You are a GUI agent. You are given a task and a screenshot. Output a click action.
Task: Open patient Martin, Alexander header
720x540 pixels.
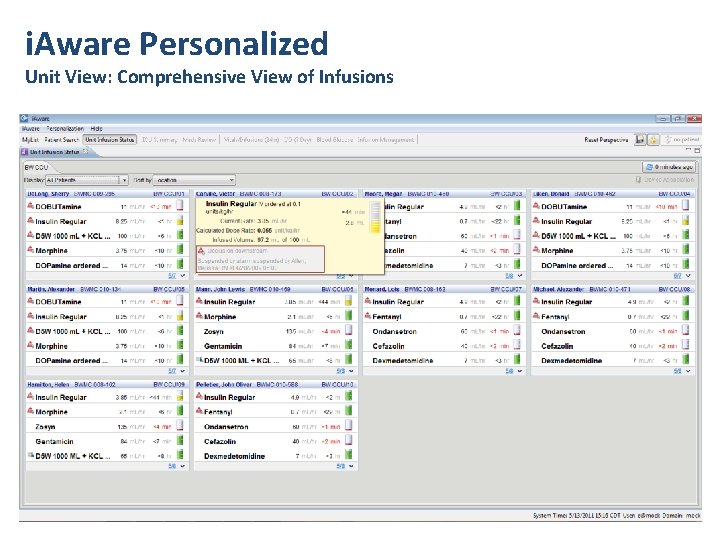tap(106, 289)
